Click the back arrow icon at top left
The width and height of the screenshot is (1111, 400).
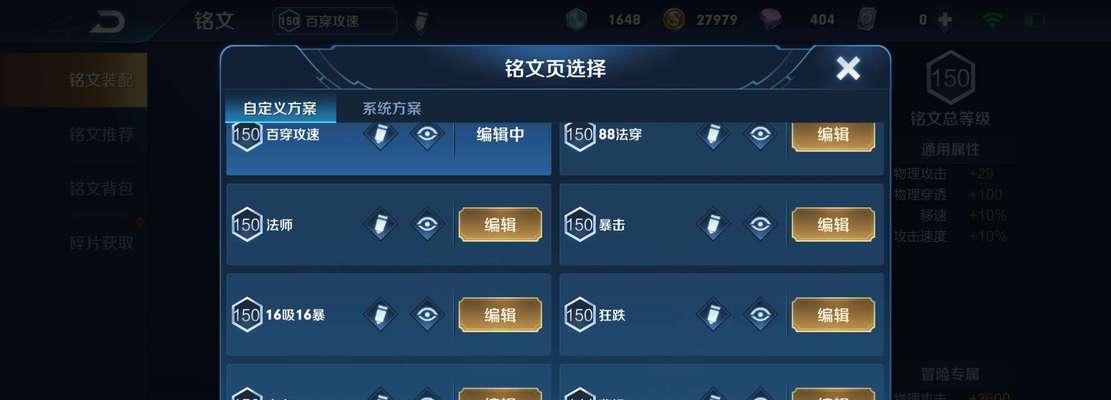pos(107,21)
